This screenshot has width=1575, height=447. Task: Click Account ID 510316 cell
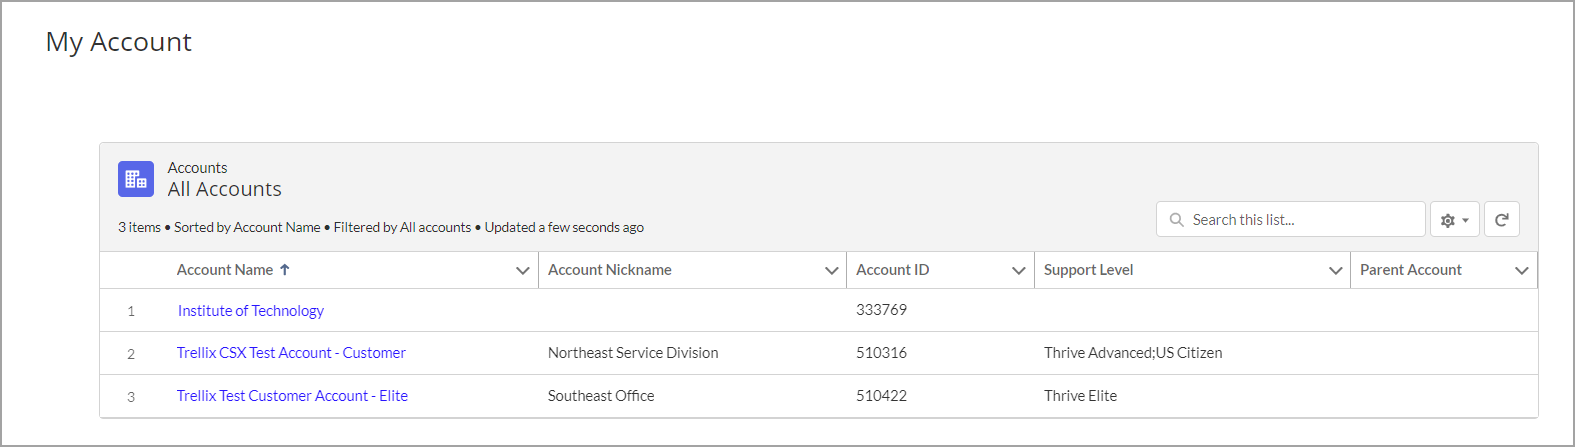point(882,353)
